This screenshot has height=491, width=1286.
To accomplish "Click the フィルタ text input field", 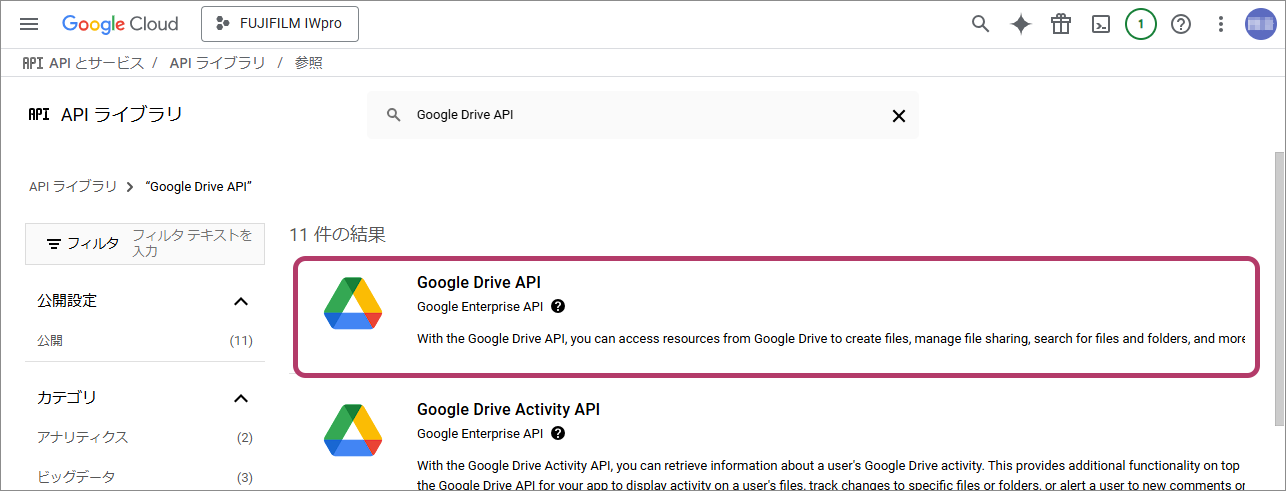I will tap(194, 243).
